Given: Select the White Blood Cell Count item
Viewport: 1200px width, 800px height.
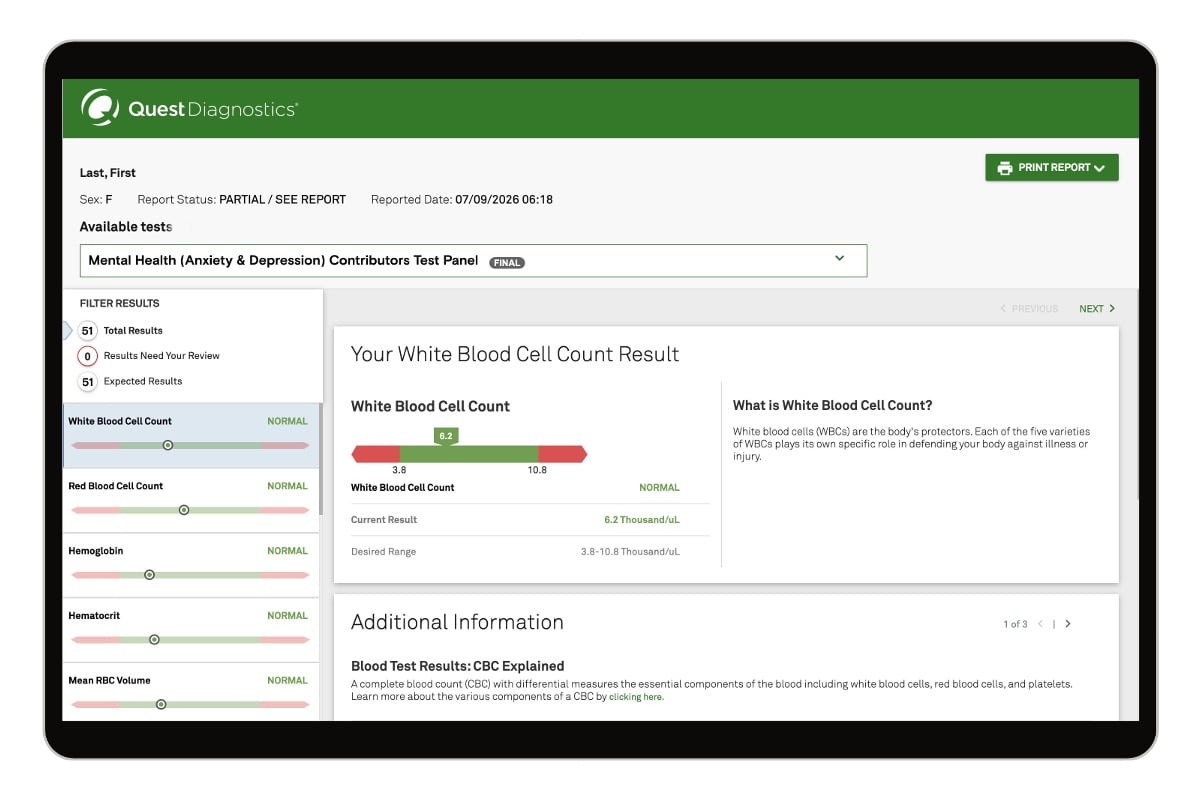Looking at the screenshot, I should (x=191, y=435).
